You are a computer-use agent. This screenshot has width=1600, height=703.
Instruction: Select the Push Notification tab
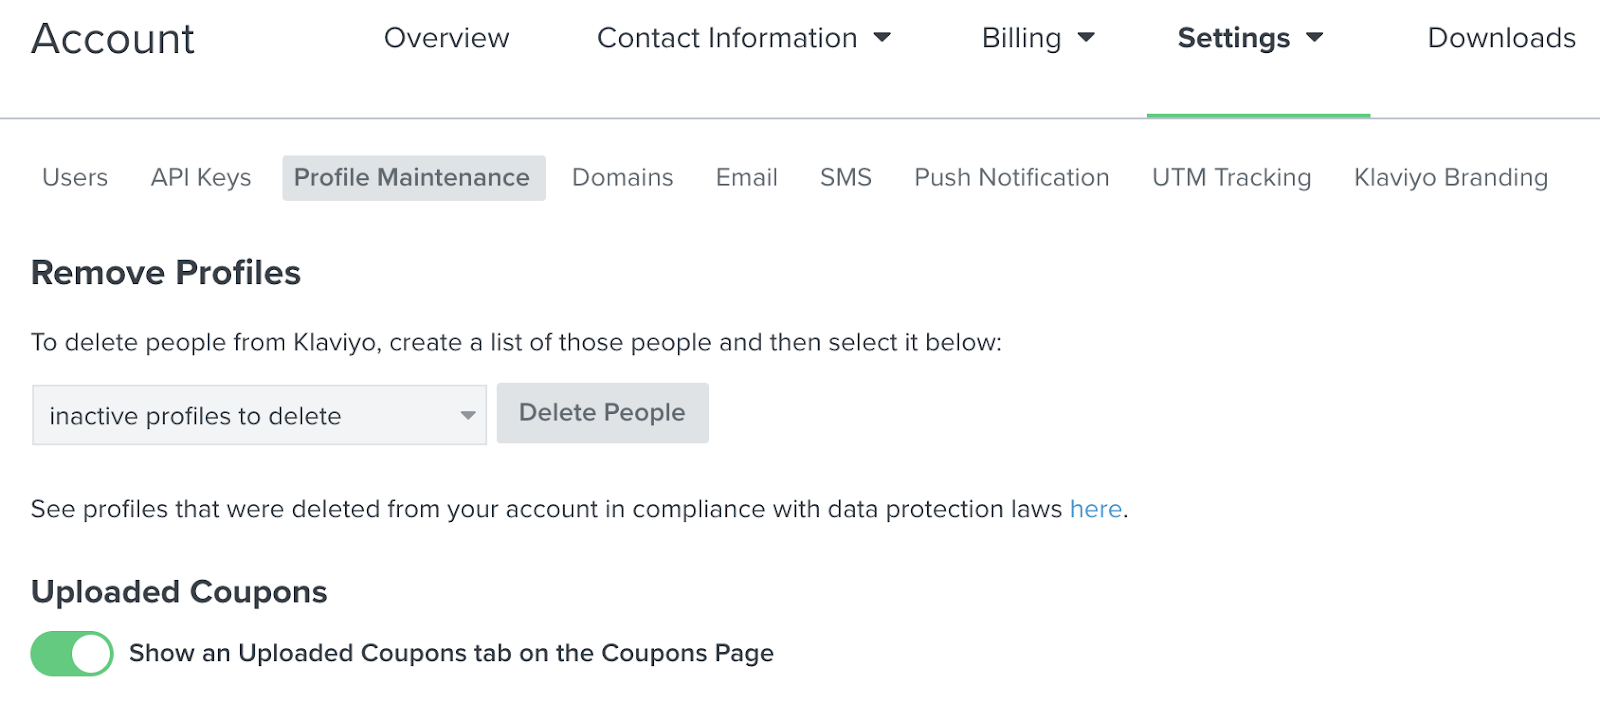1011,178
